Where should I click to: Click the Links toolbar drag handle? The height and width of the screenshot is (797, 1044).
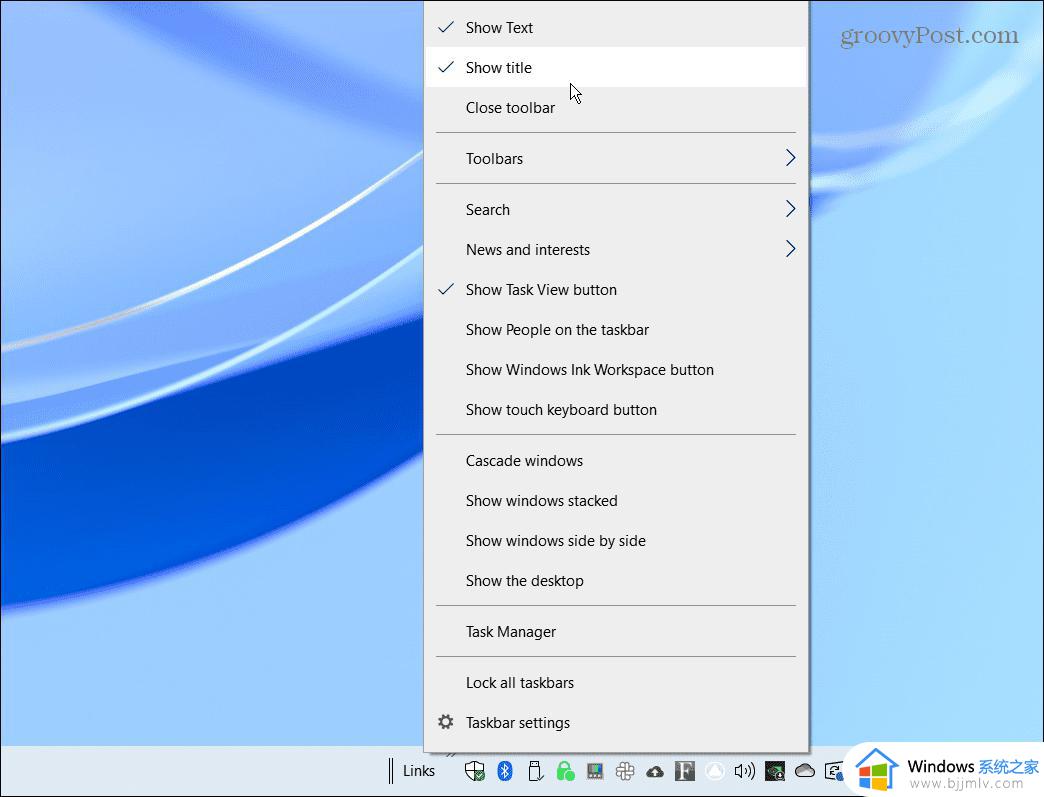391,771
